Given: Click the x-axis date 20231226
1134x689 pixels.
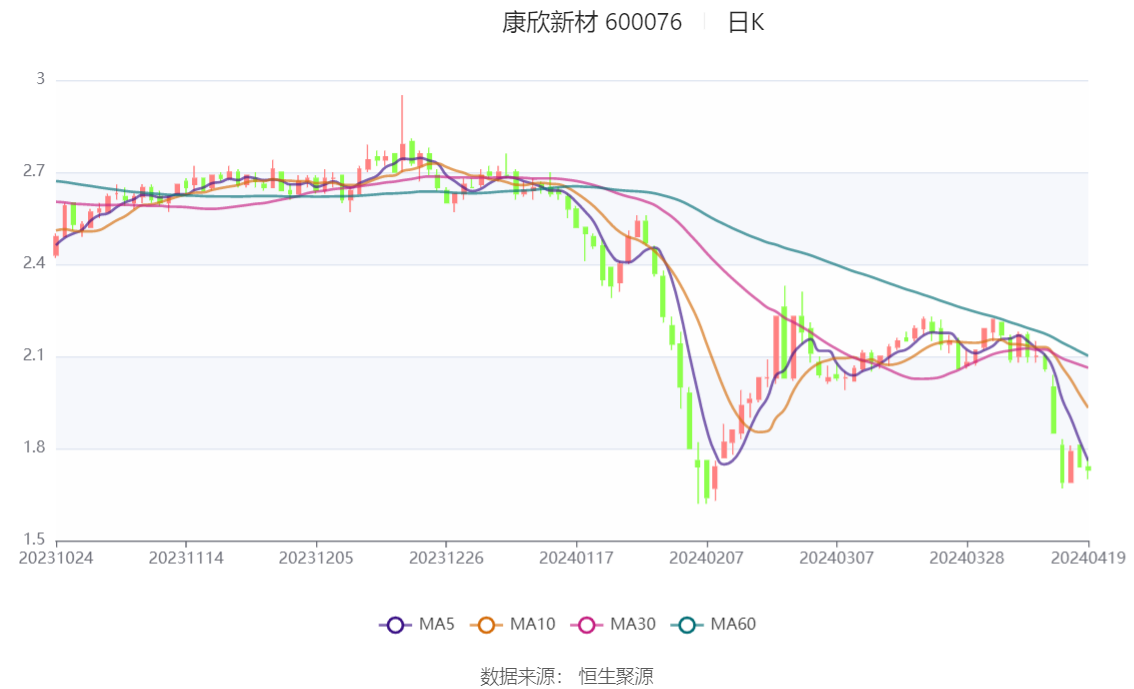Looking at the screenshot, I should [446, 558].
